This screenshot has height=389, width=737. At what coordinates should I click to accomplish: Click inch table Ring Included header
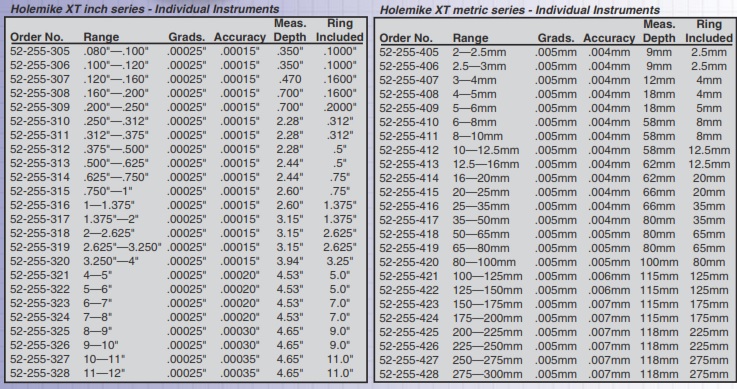click(x=340, y=30)
